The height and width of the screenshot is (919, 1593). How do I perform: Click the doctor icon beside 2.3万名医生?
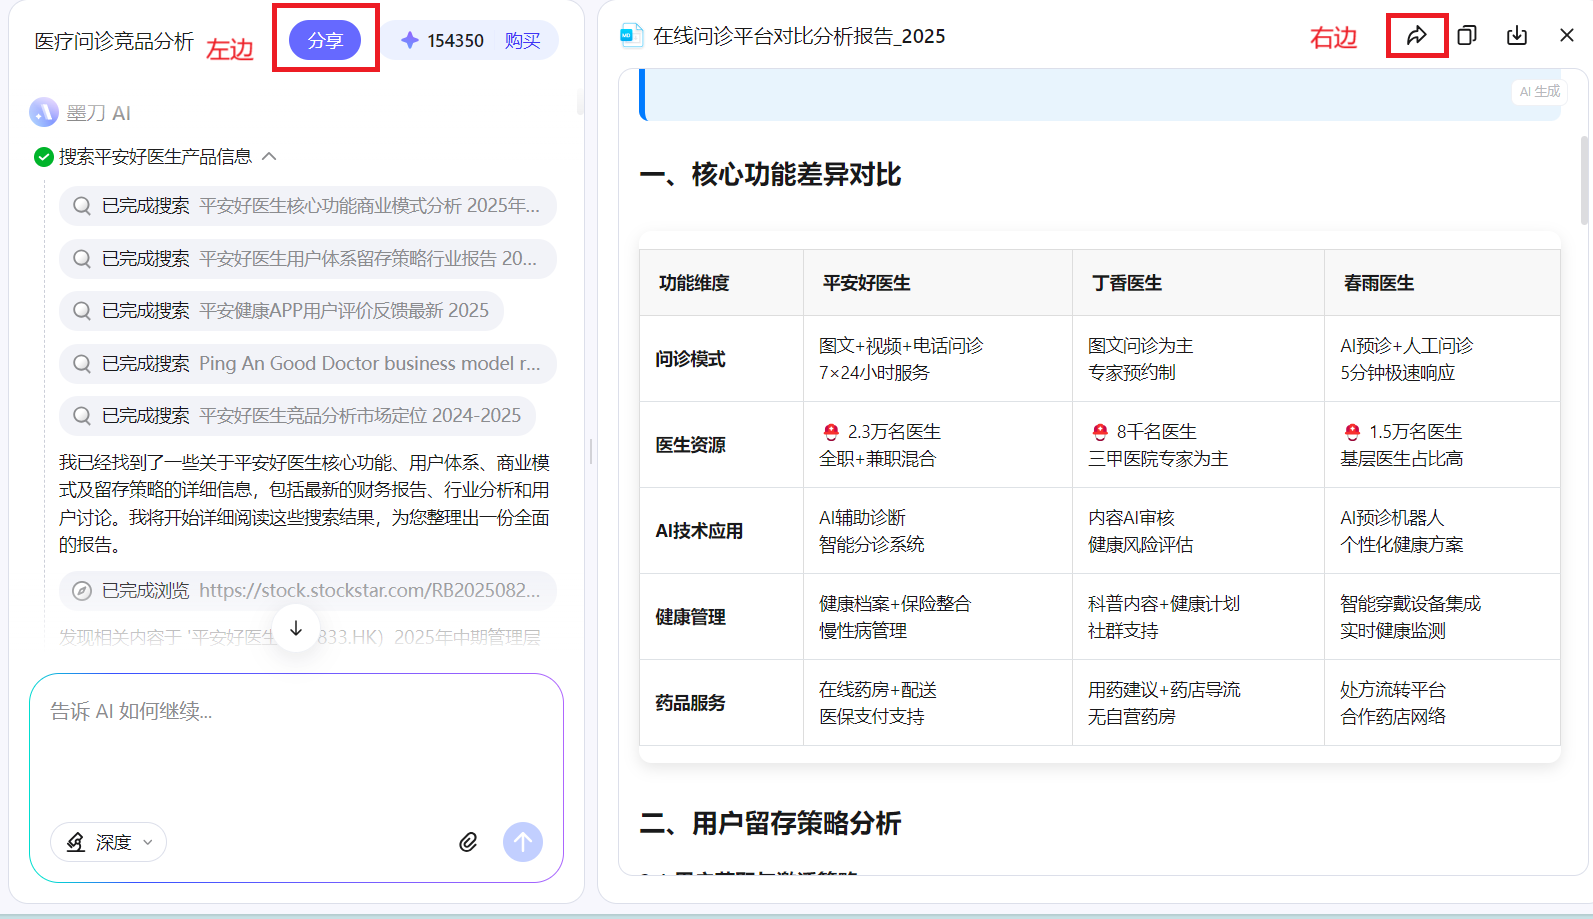[831, 432]
